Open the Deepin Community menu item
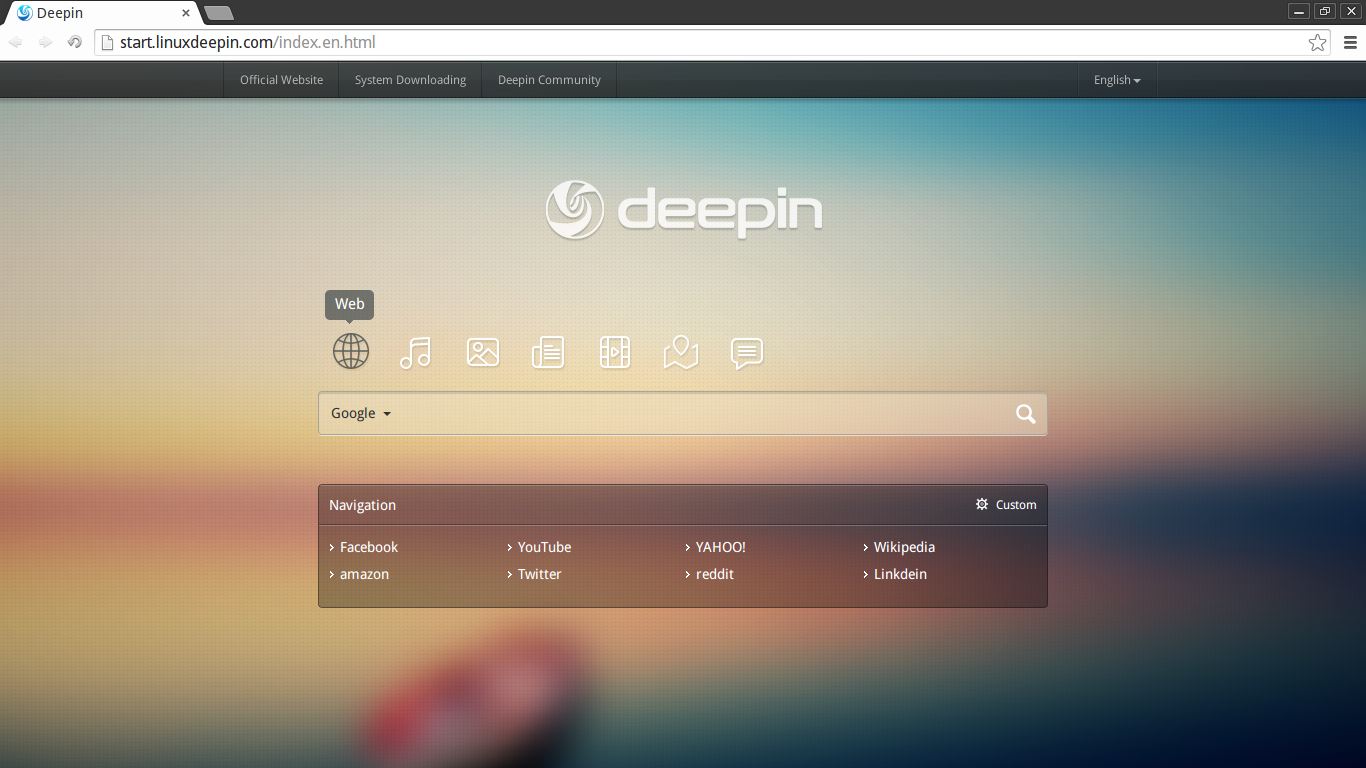The width and height of the screenshot is (1366, 768). 549,80
